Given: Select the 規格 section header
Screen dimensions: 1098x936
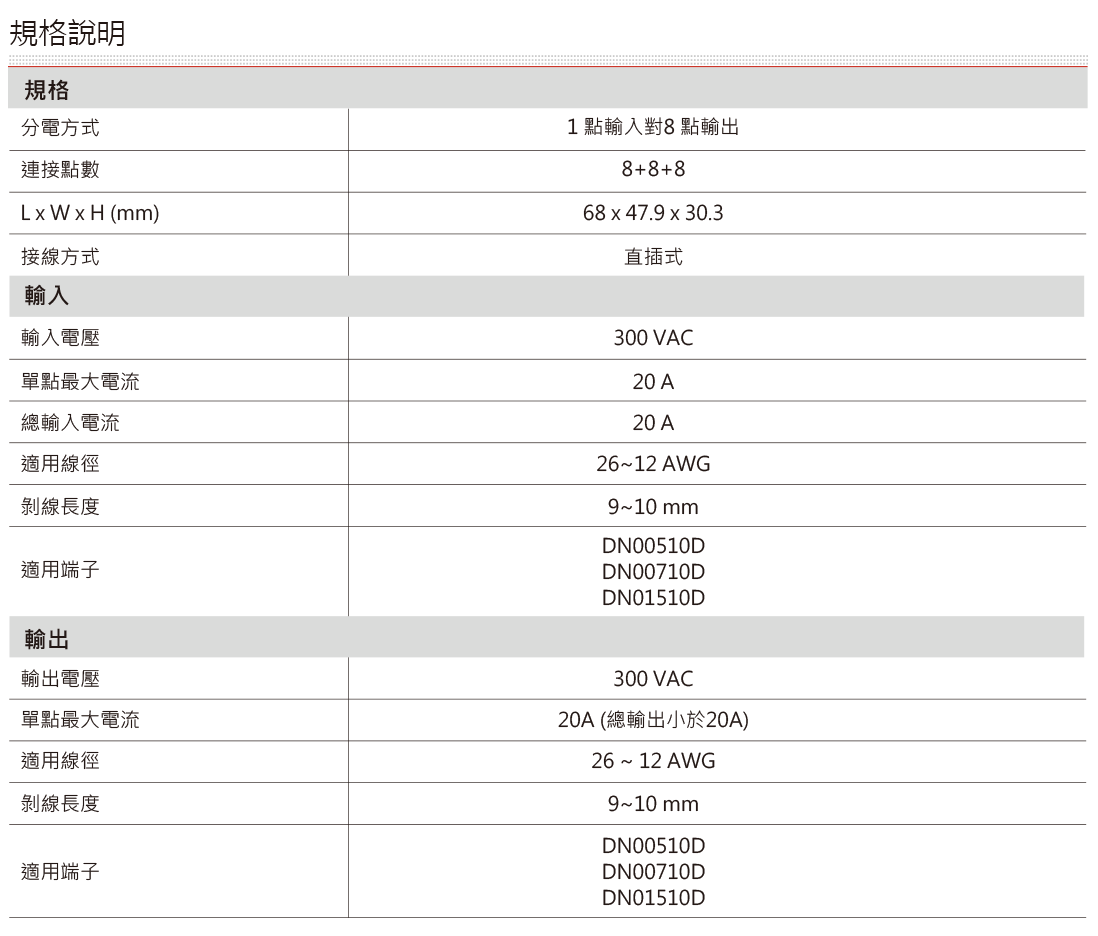Looking at the screenshot, I should coord(46,91).
